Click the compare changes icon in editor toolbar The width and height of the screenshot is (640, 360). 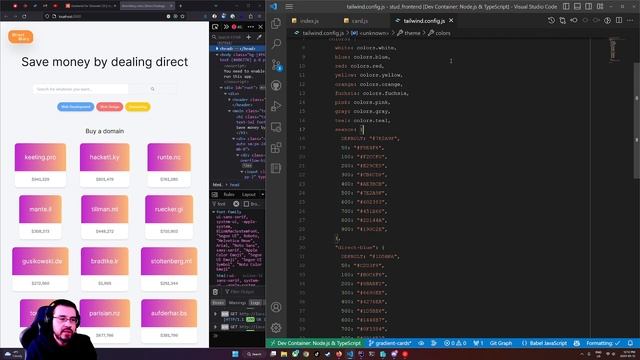tap(563, 20)
